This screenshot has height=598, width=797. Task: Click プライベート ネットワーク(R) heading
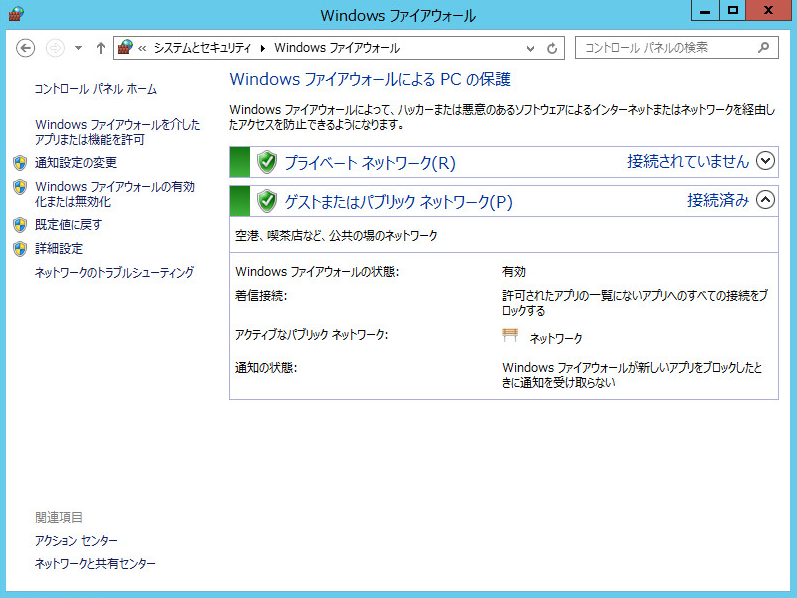(x=370, y=163)
